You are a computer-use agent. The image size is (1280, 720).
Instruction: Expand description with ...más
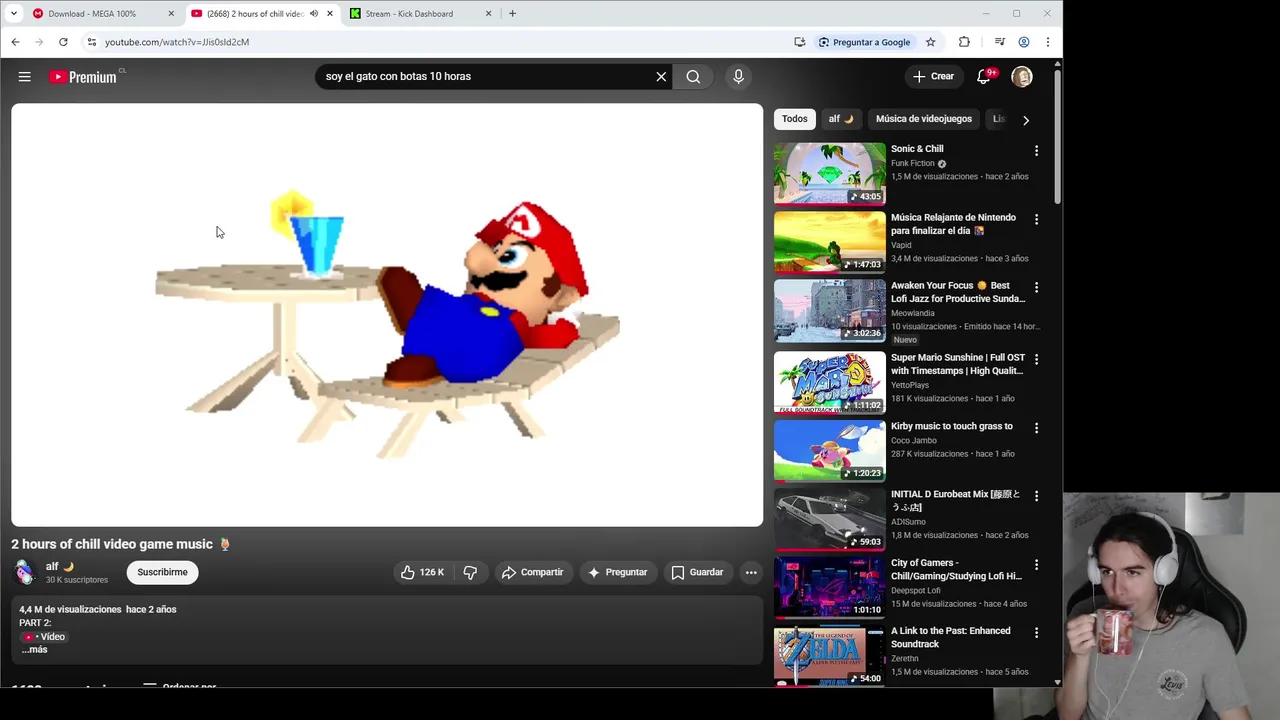click(35, 650)
